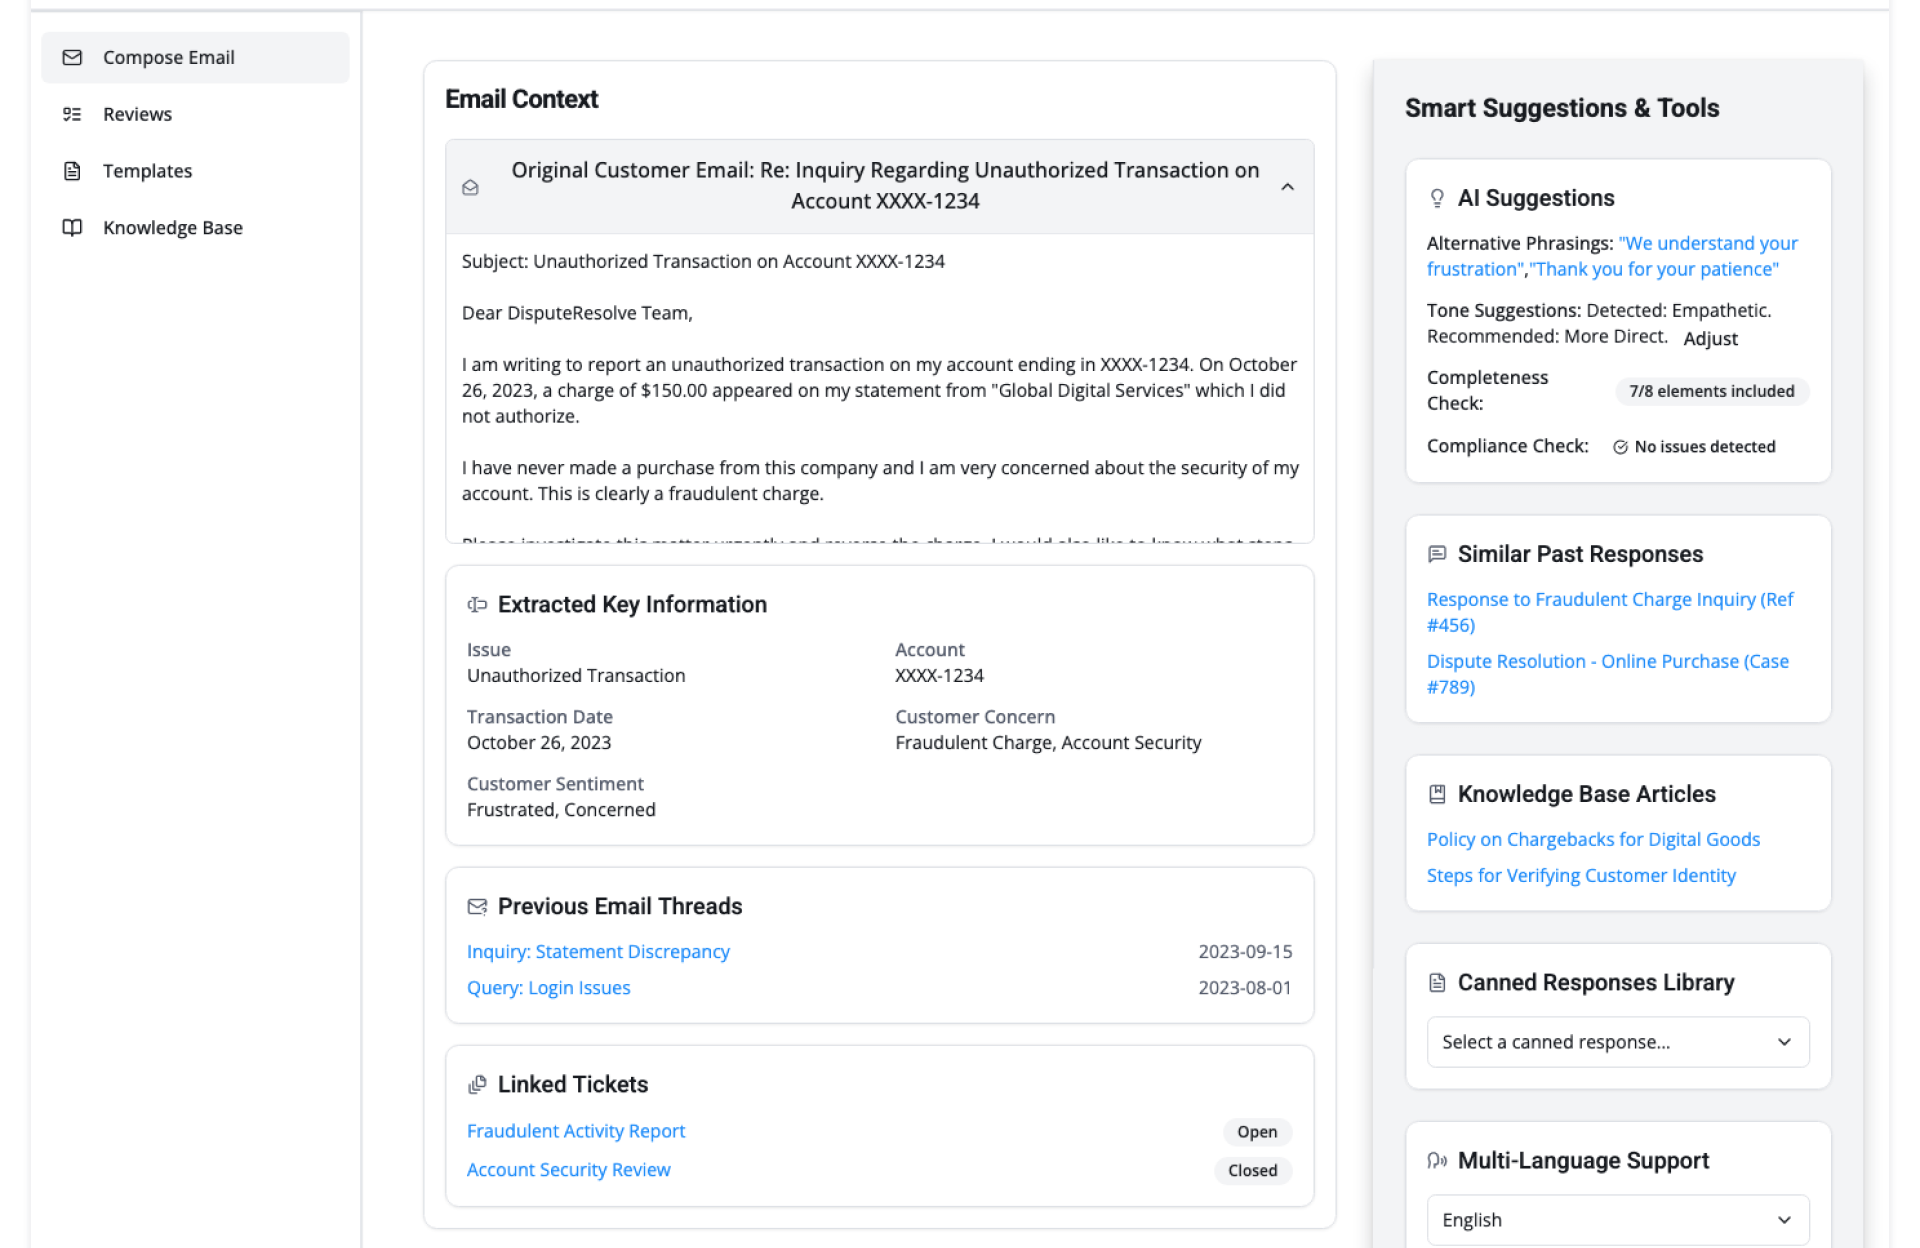Open the canned response dropdown
Viewport: 1920px width, 1248px height.
(x=1617, y=1042)
